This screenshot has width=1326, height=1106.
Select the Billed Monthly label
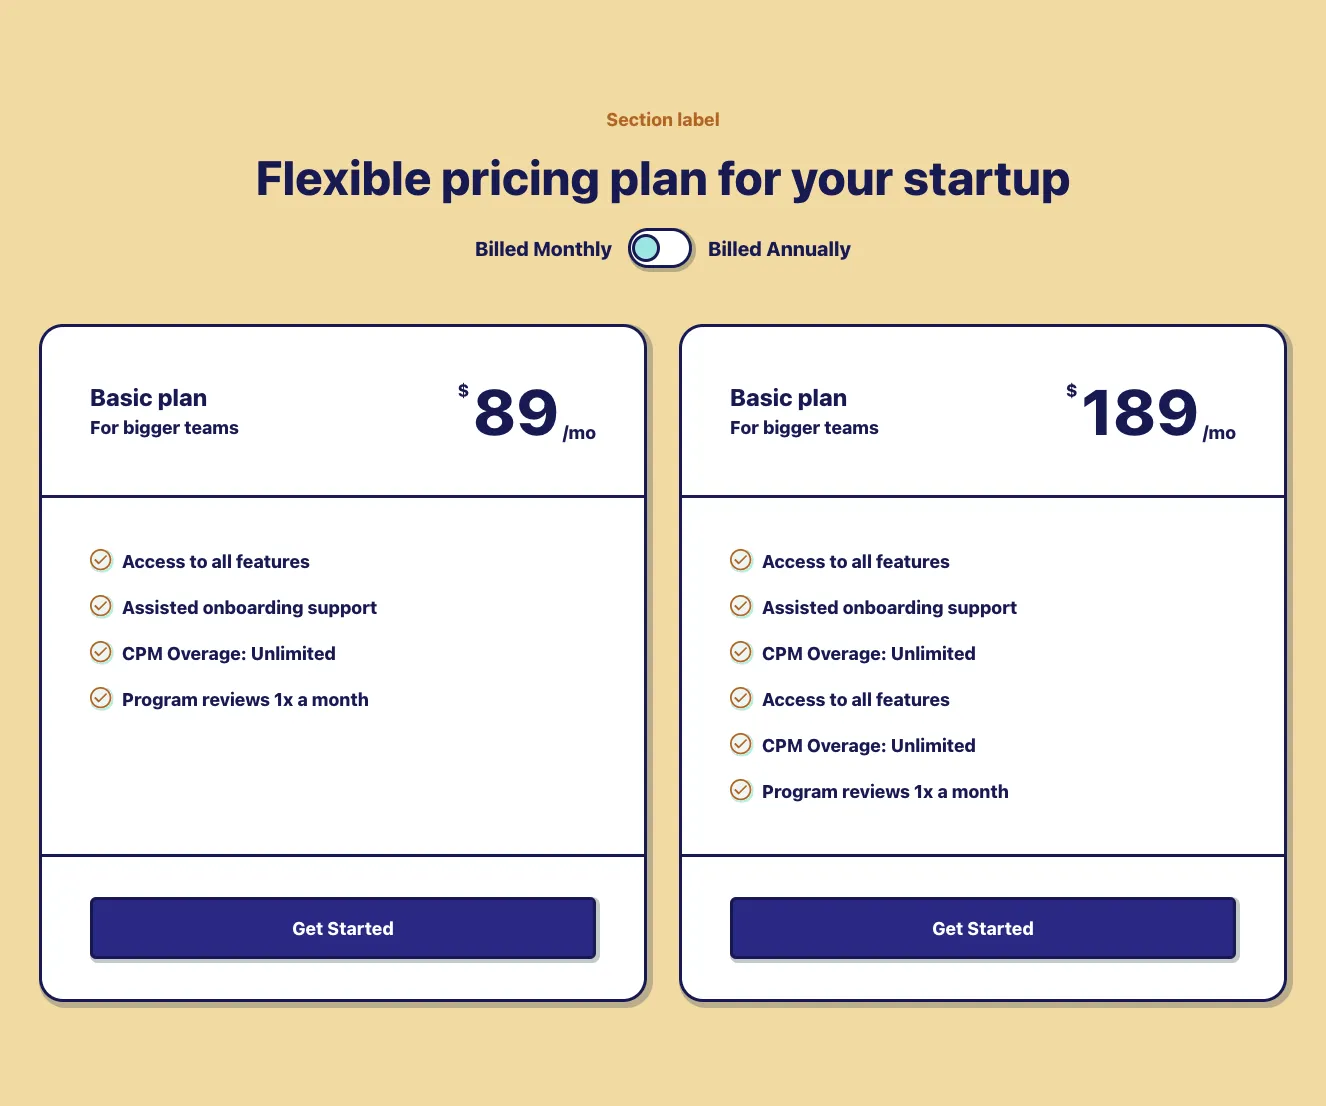pos(543,249)
